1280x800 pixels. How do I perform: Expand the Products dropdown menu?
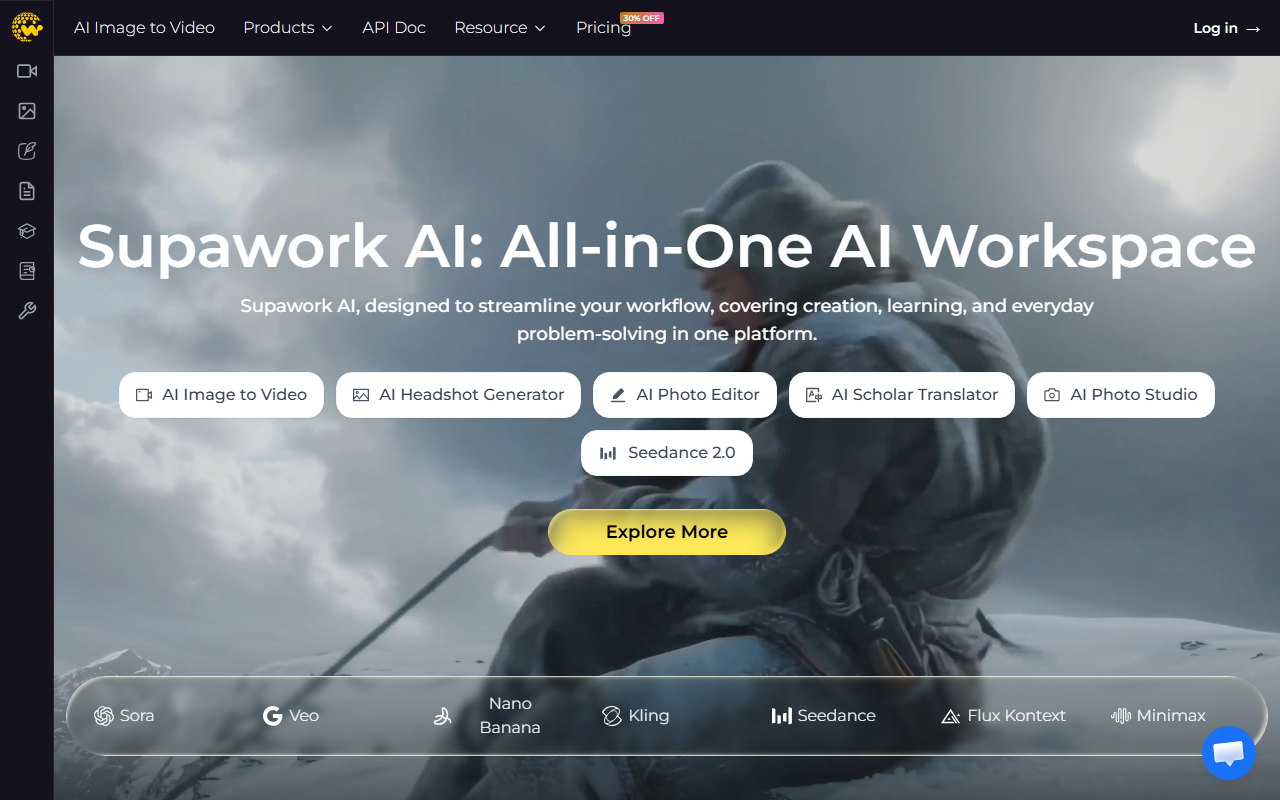[288, 28]
